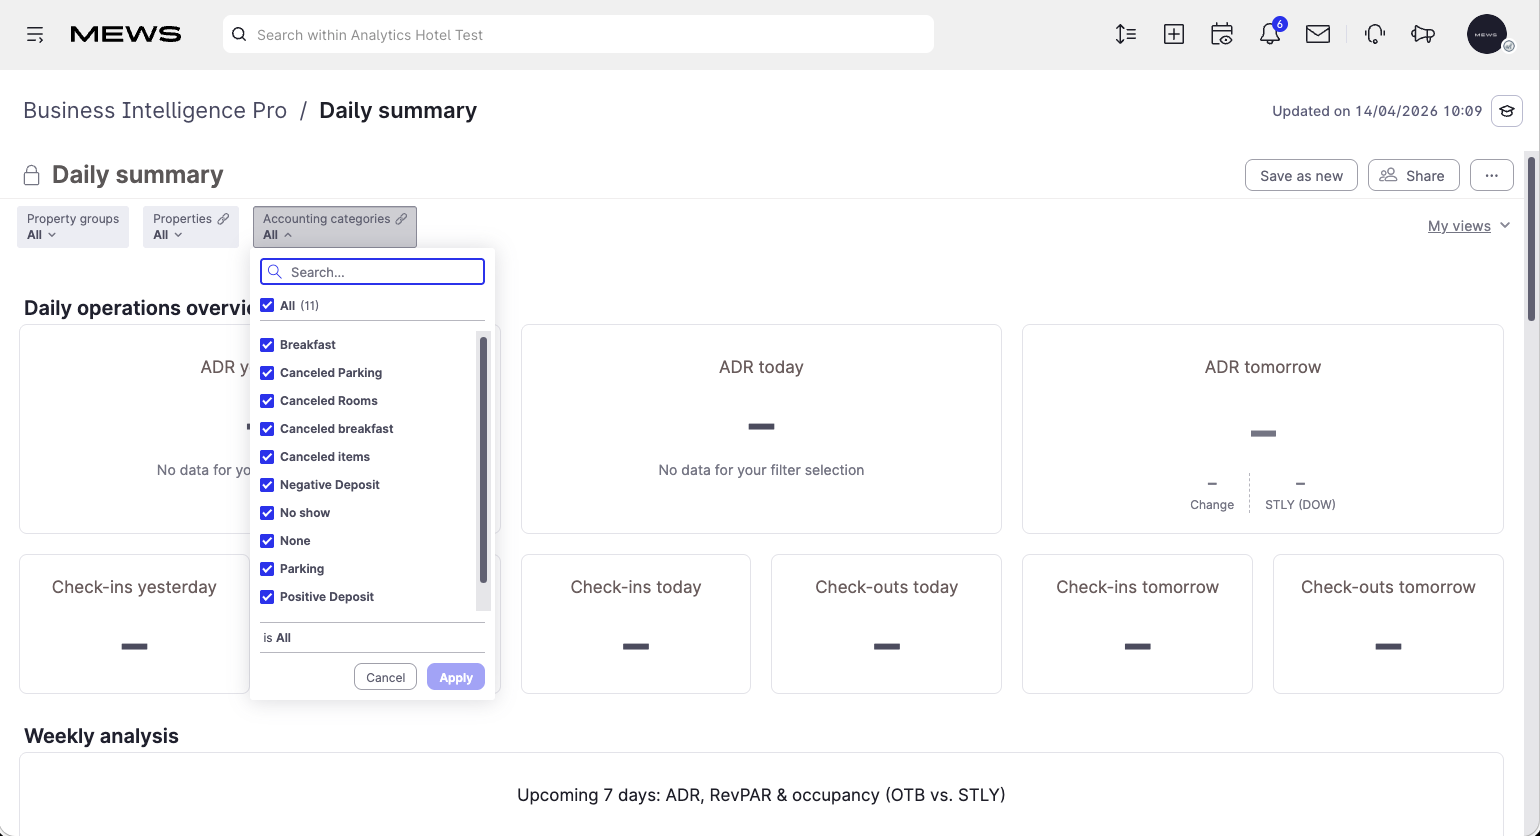
Task: Open notifications bell with badge 6
Action: pyautogui.click(x=1270, y=33)
